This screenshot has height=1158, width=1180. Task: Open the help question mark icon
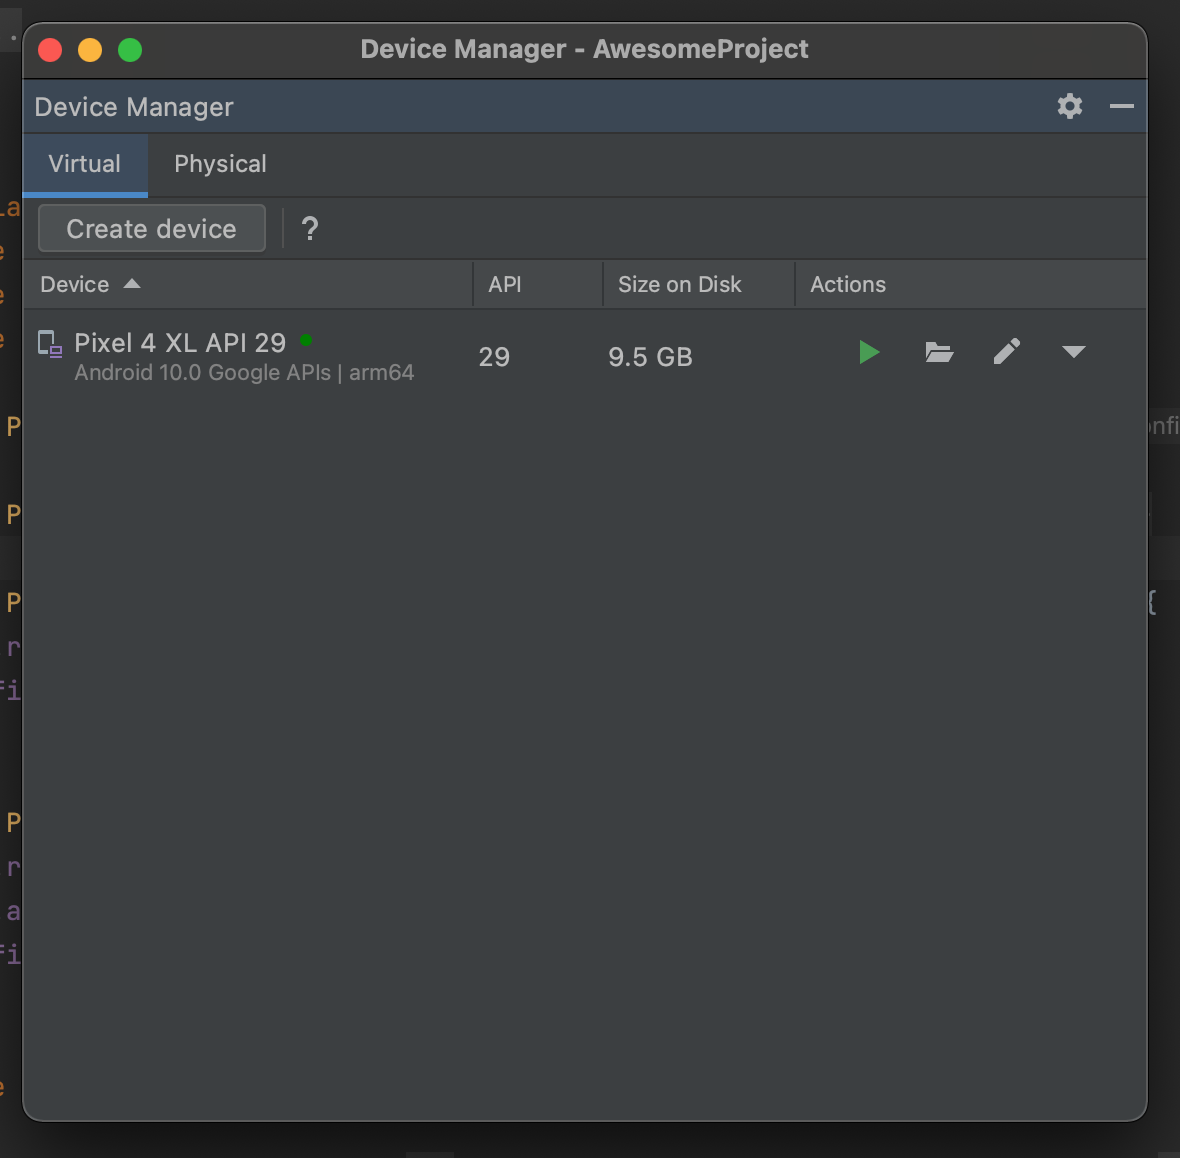click(309, 228)
